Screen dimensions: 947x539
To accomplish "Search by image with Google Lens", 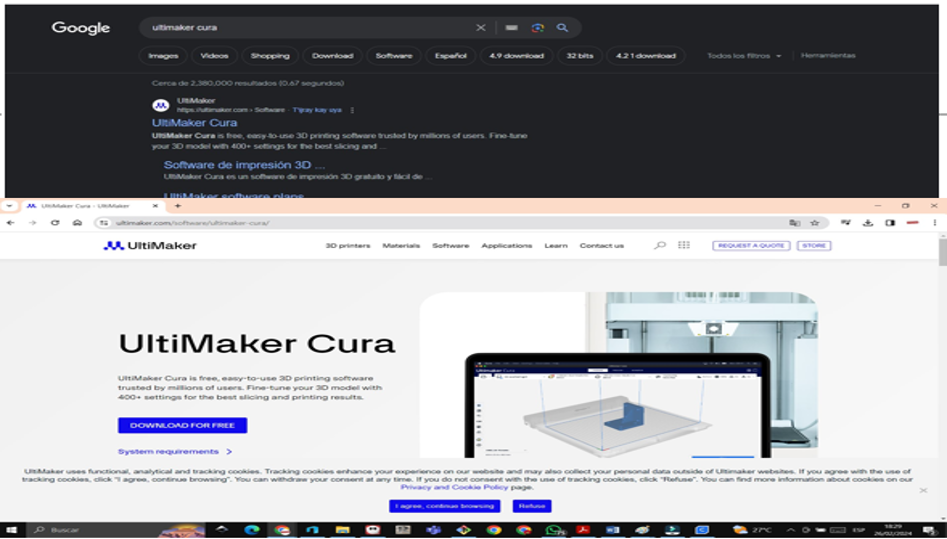I will [x=538, y=28].
